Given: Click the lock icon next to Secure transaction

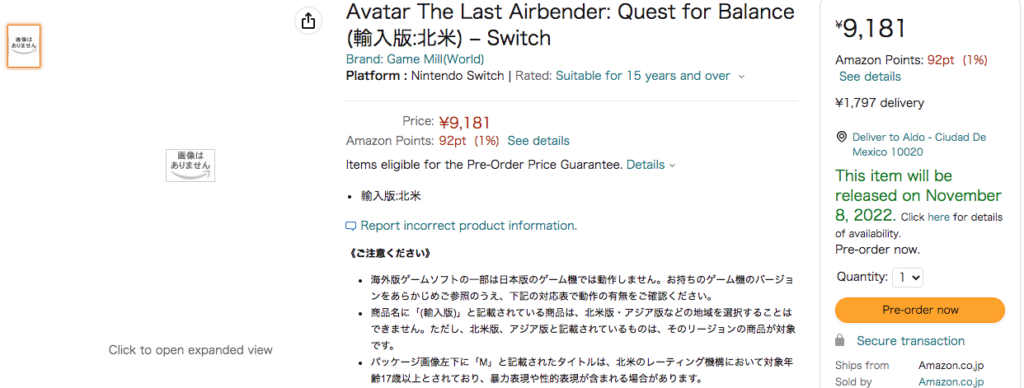Looking at the screenshot, I should pyautogui.click(x=841, y=340).
